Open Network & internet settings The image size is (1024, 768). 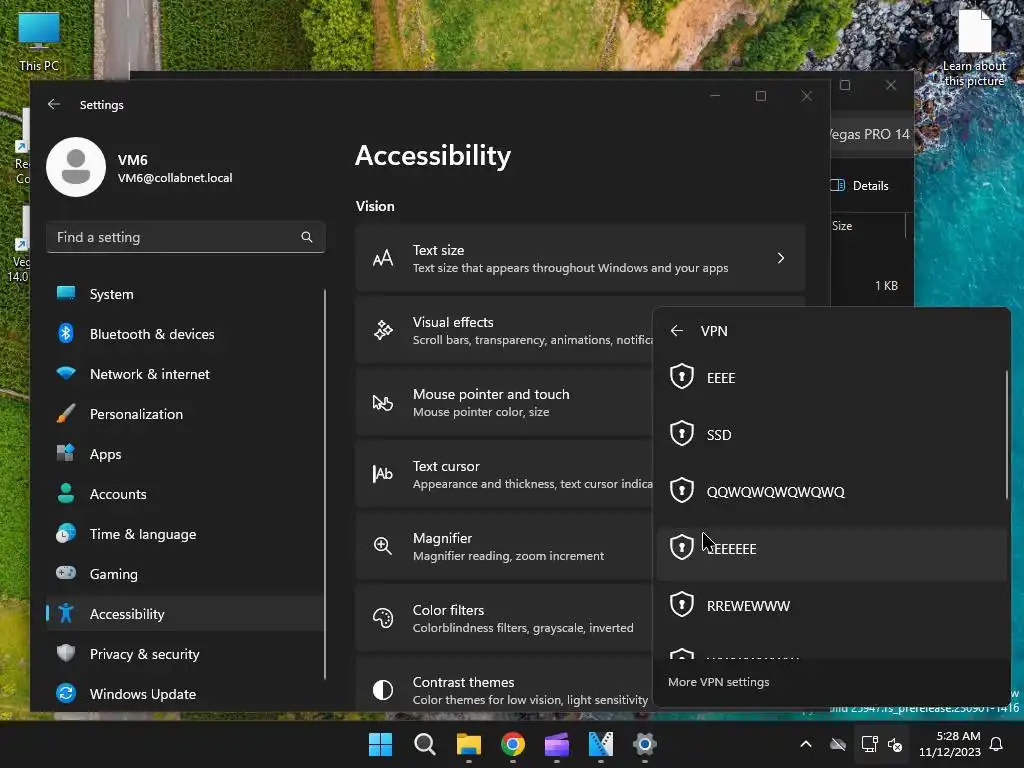(185, 374)
